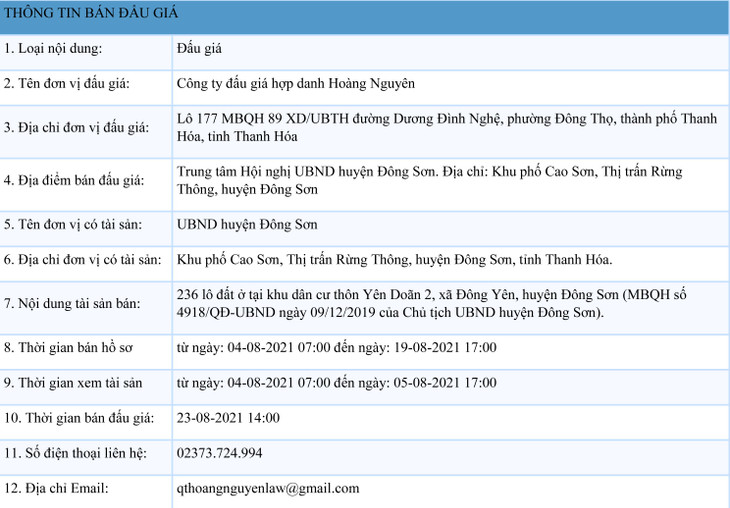Screen dimensions: 730x508
Task: Select company name 'Công ty đấu giá hợp danh Hoàng Nguyên'
Action: (295, 84)
